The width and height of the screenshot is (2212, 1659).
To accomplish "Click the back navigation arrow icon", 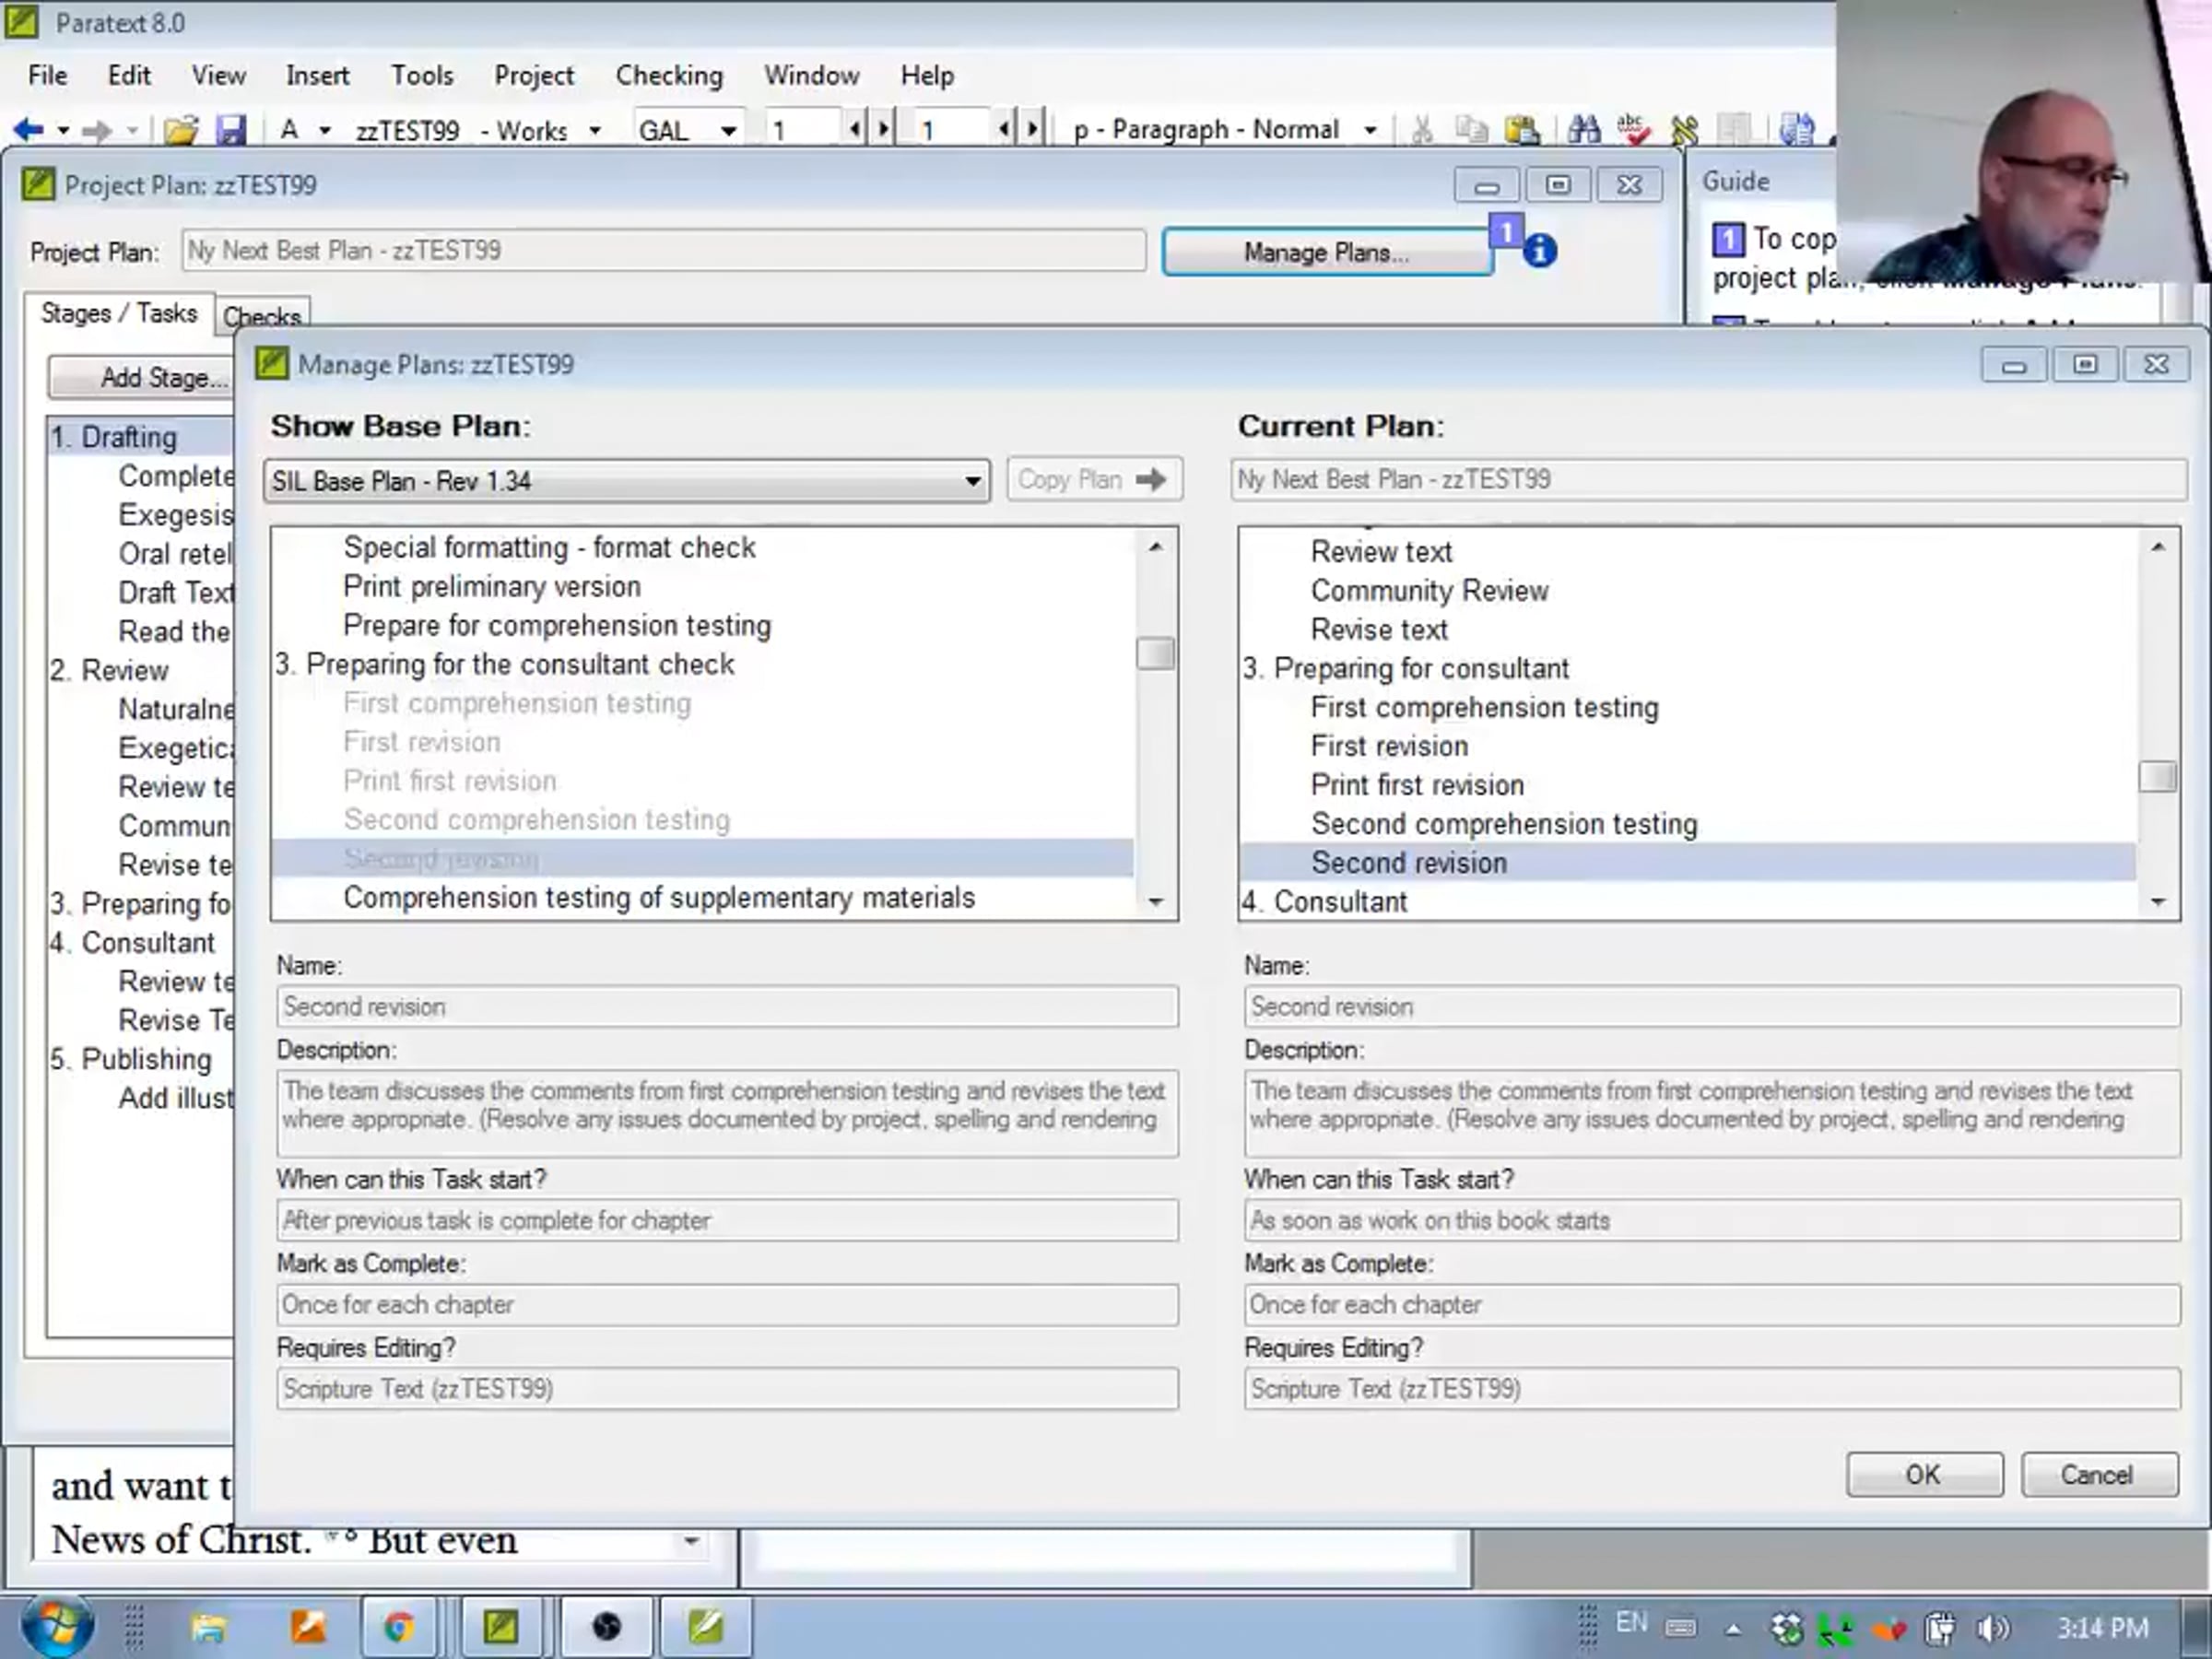I will (x=28, y=130).
